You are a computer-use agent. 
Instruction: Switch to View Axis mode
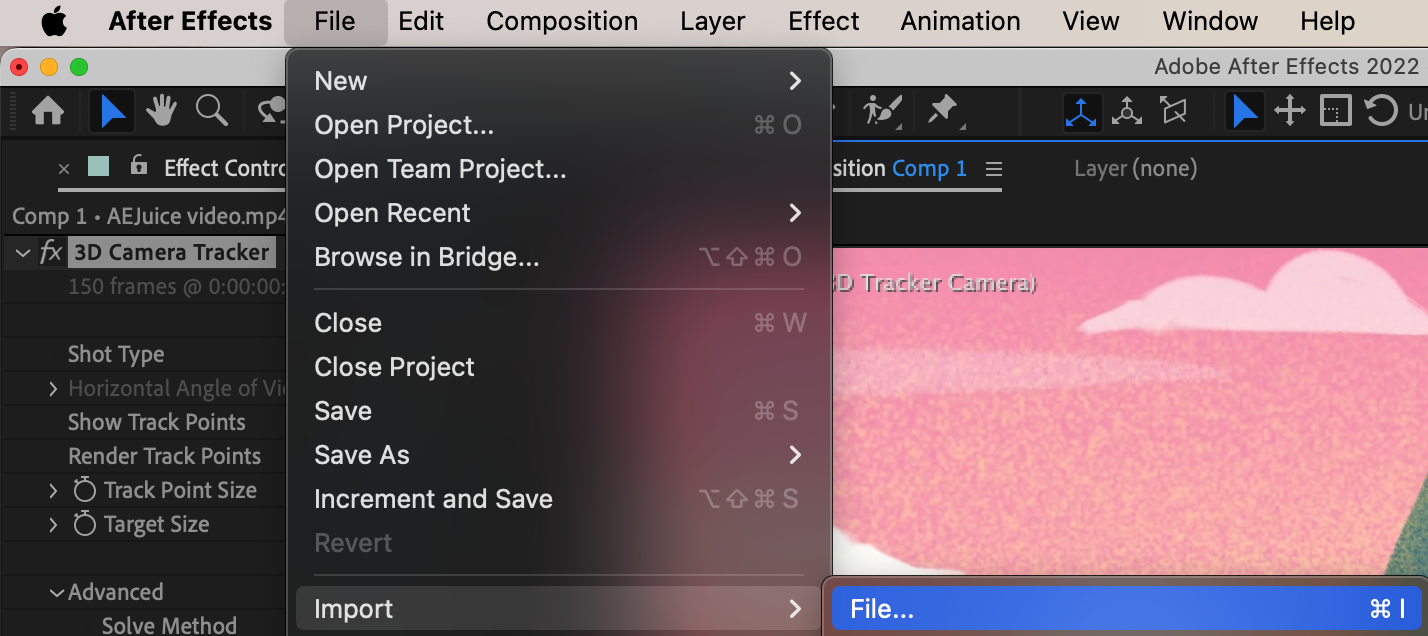[1173, 111]
